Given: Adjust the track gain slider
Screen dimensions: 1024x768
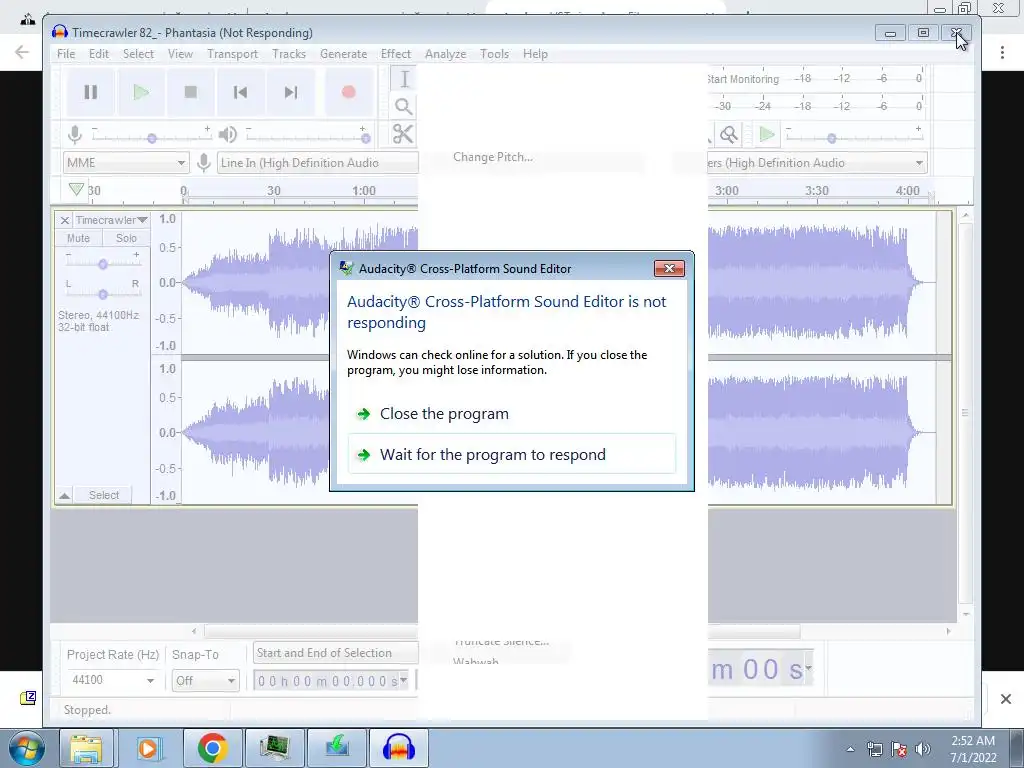Looking at the screenshot, I should point(103,264).
